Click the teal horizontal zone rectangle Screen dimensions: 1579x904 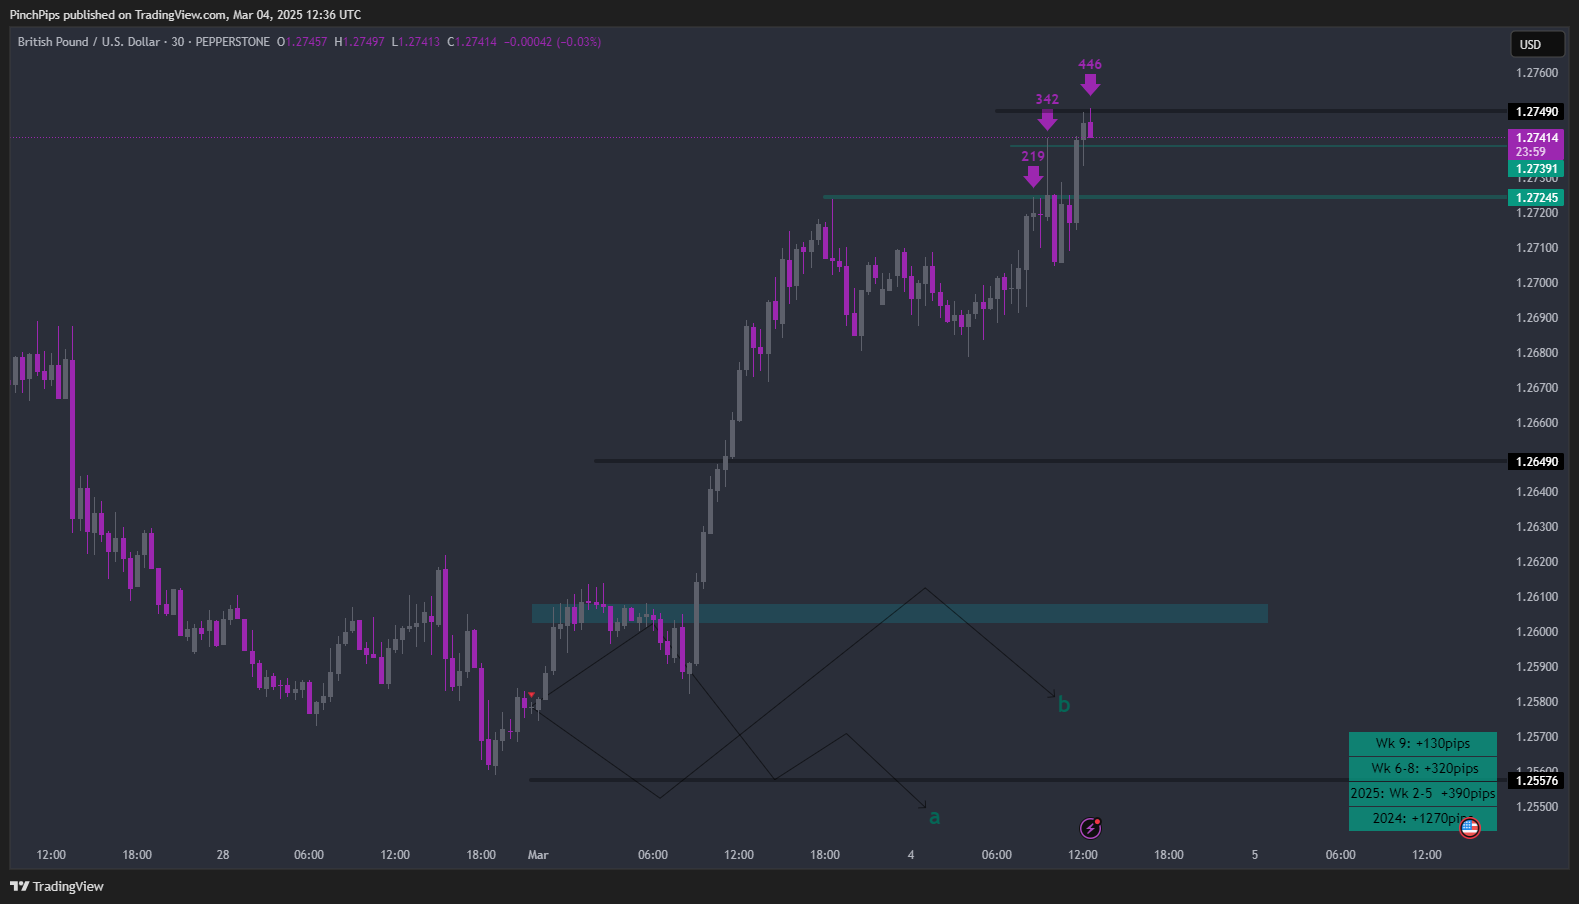(900, 613)
